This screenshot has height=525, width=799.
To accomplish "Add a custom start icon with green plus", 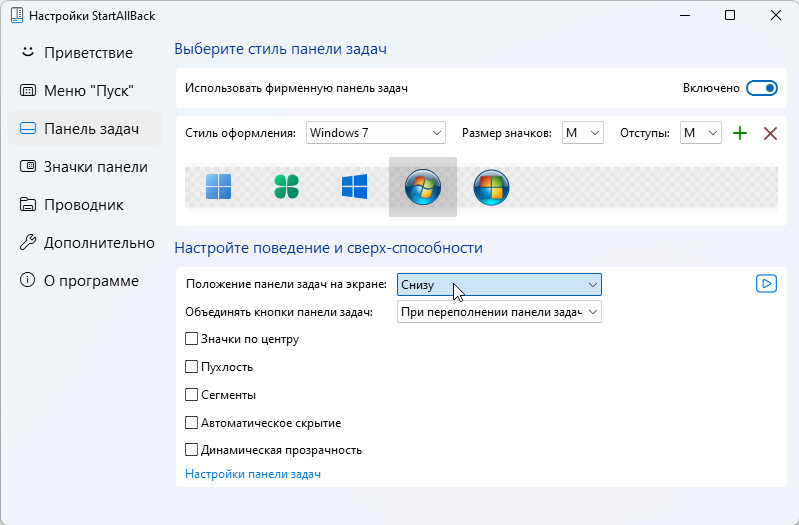I will (740, 134).
